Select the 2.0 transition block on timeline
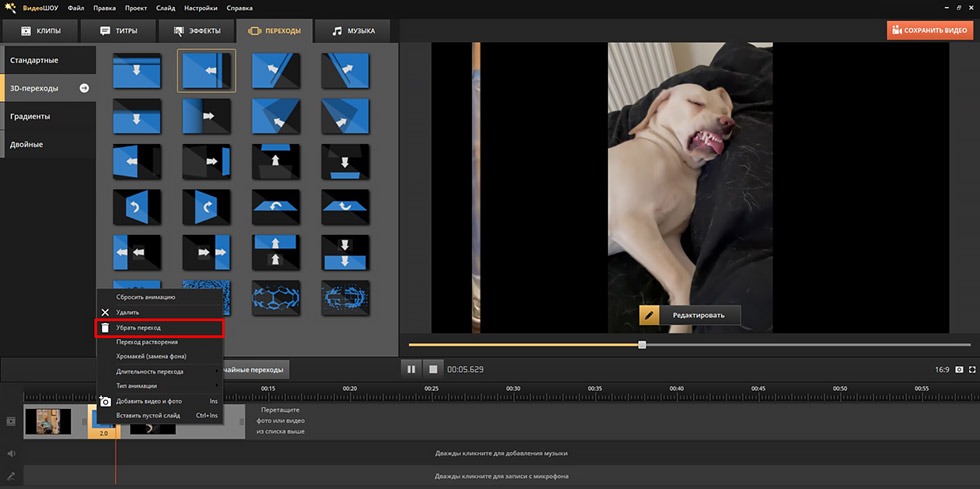The image size is (980, 489). point(103,422)
